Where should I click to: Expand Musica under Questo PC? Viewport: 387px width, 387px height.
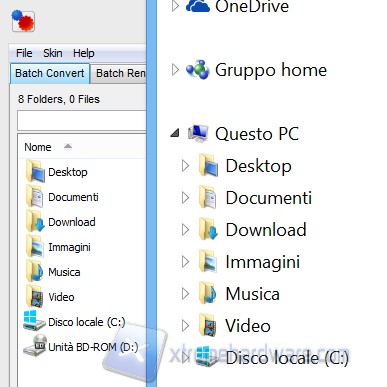(186, 294)
